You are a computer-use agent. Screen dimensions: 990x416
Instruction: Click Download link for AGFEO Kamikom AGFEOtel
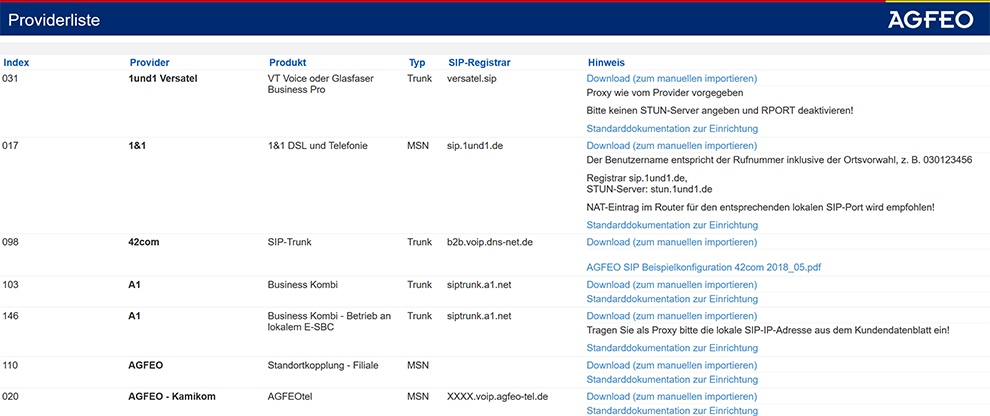(671, 396)
